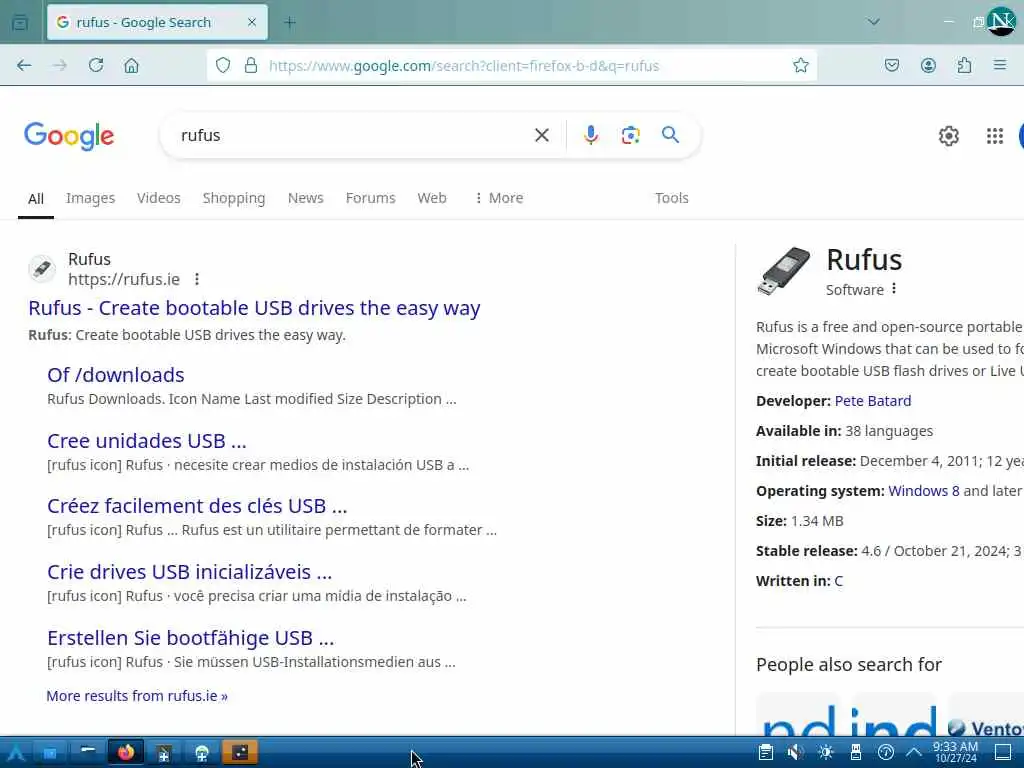Viewport: 1024px width, 768px height.
Task: Click the Rufus favicon in result
Action: click(42, 269)
